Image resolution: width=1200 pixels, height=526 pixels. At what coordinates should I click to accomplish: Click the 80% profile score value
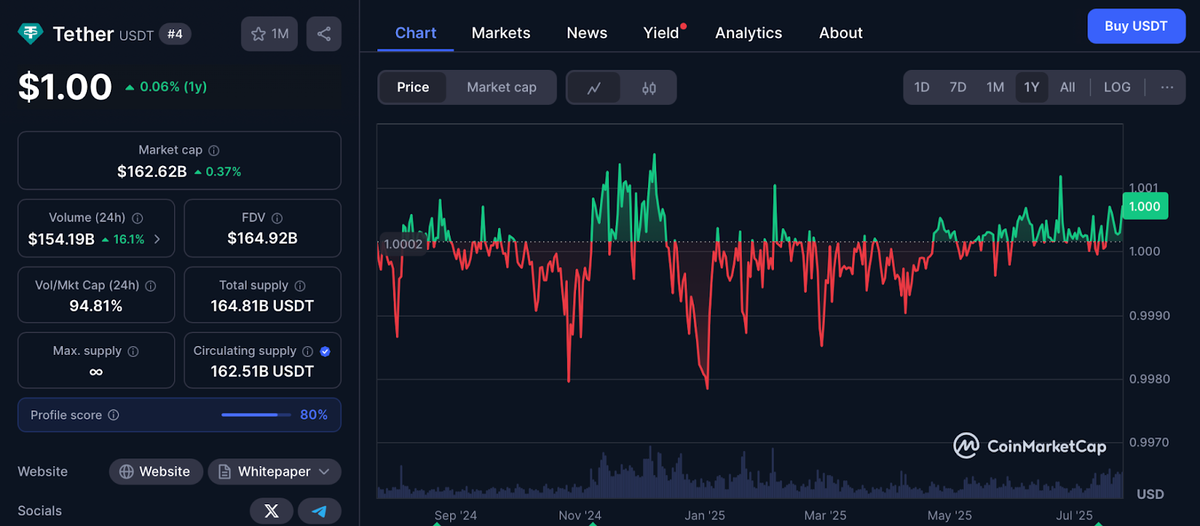pos(314,415)
